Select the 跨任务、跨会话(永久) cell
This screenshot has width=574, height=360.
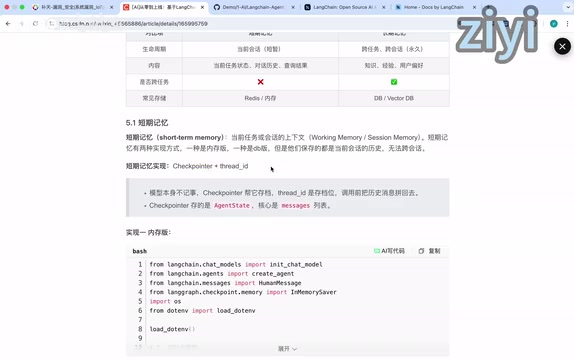pos(394,49)
